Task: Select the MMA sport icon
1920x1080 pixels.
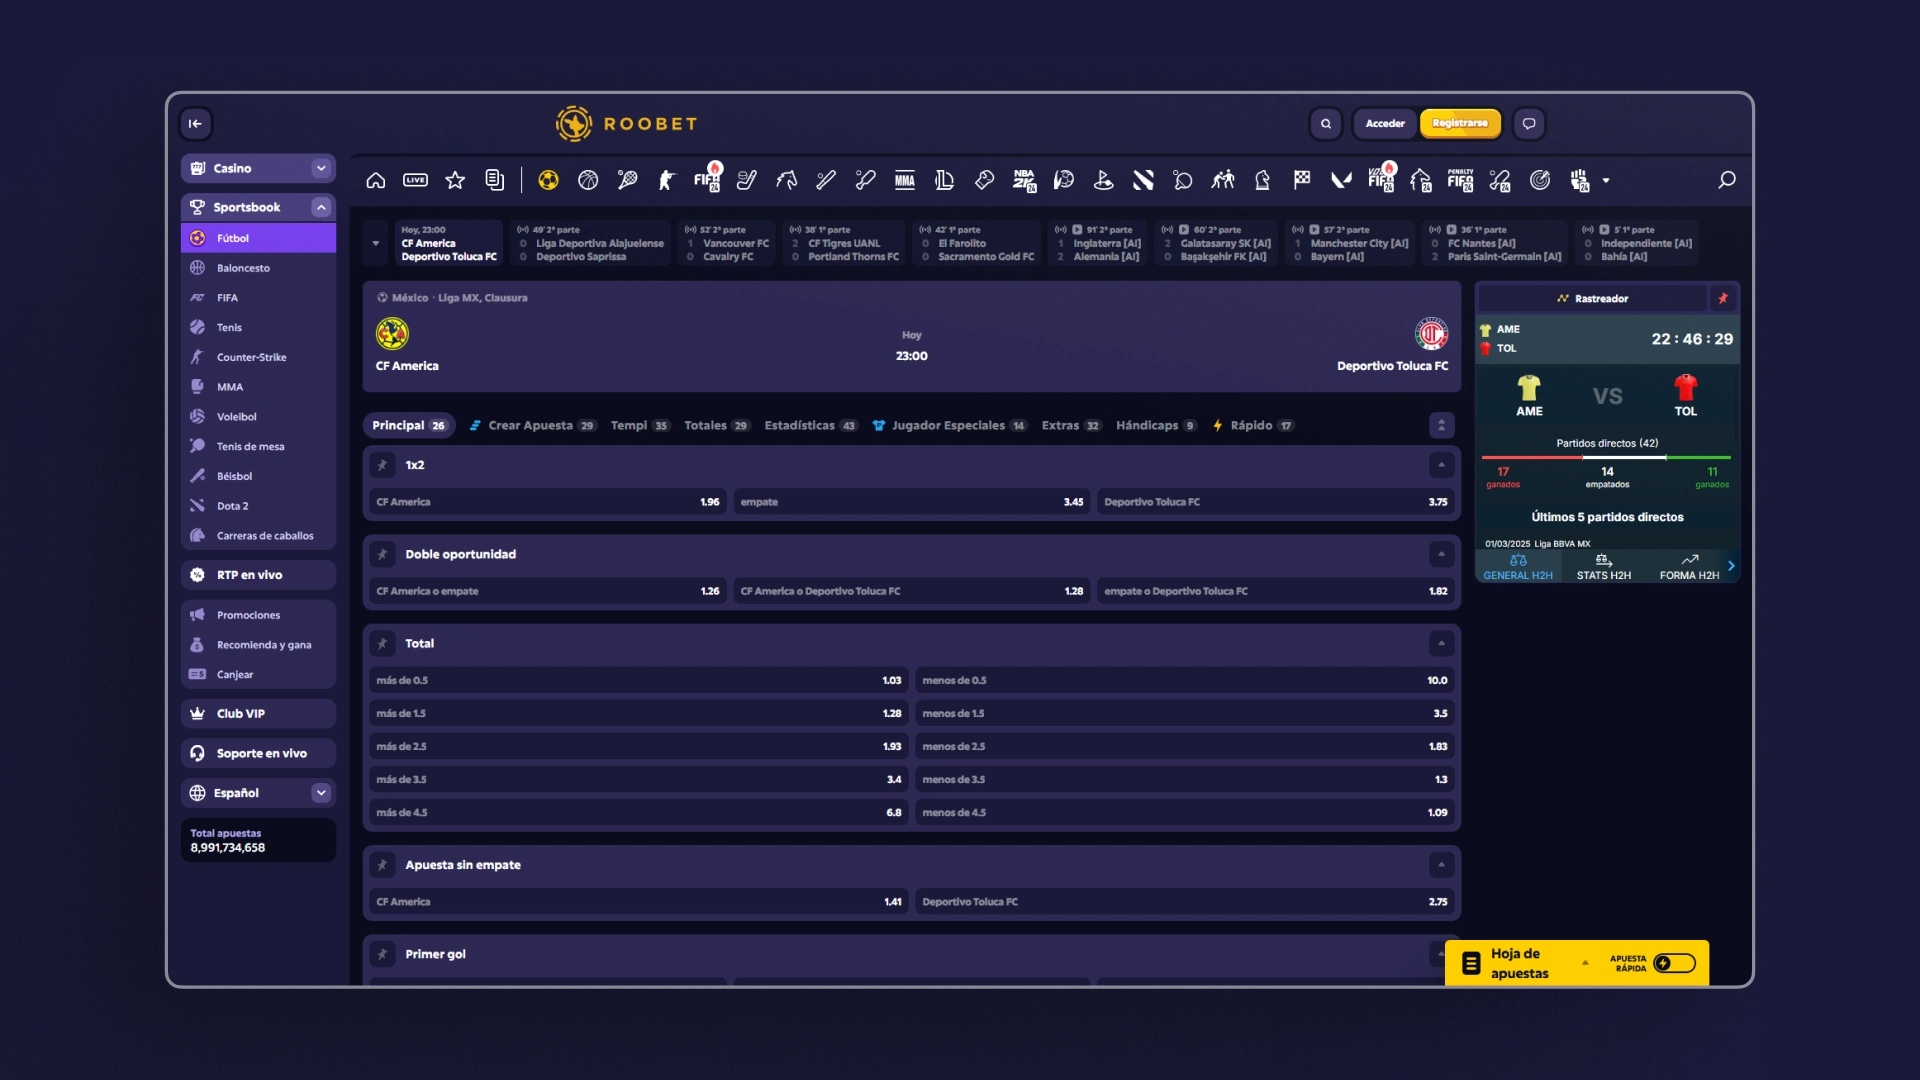Action: click(905, 180)
